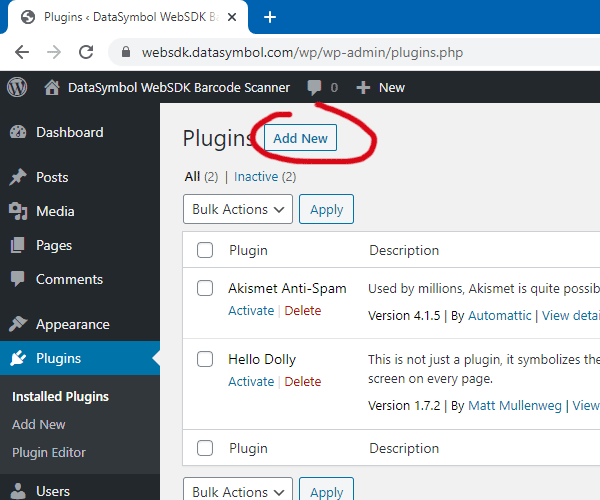
Task: Click the browser address bar URL
Action: [x=302, y=52]
